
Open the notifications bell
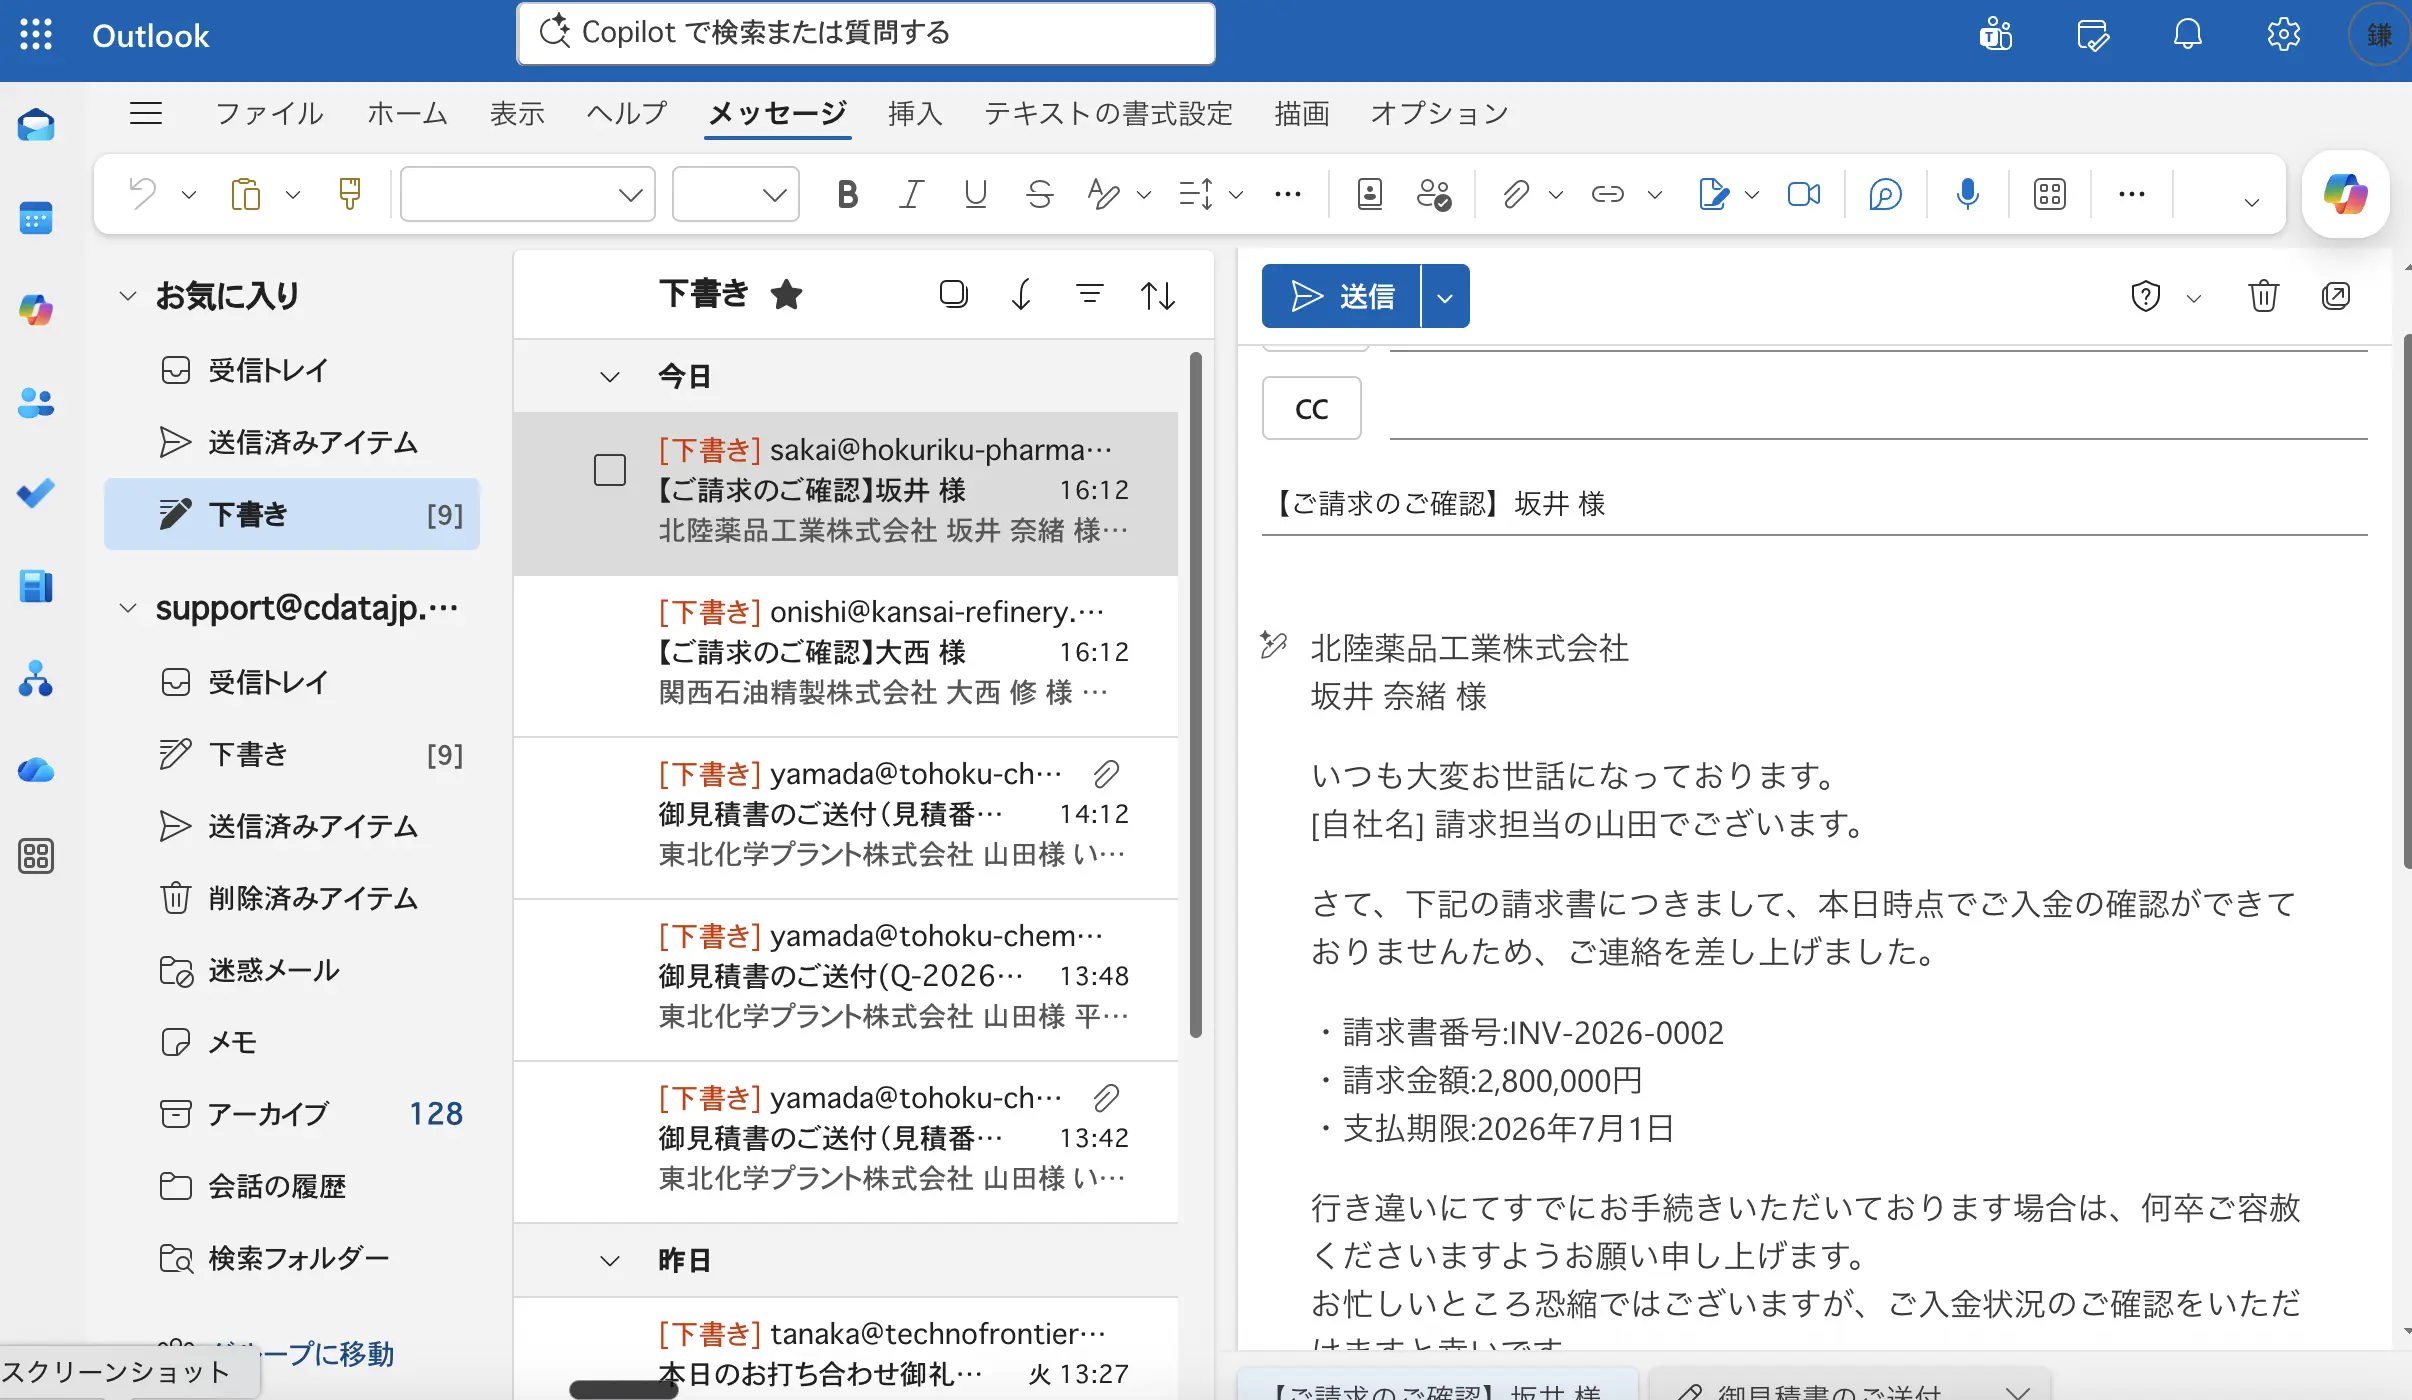click(2188, 35)
